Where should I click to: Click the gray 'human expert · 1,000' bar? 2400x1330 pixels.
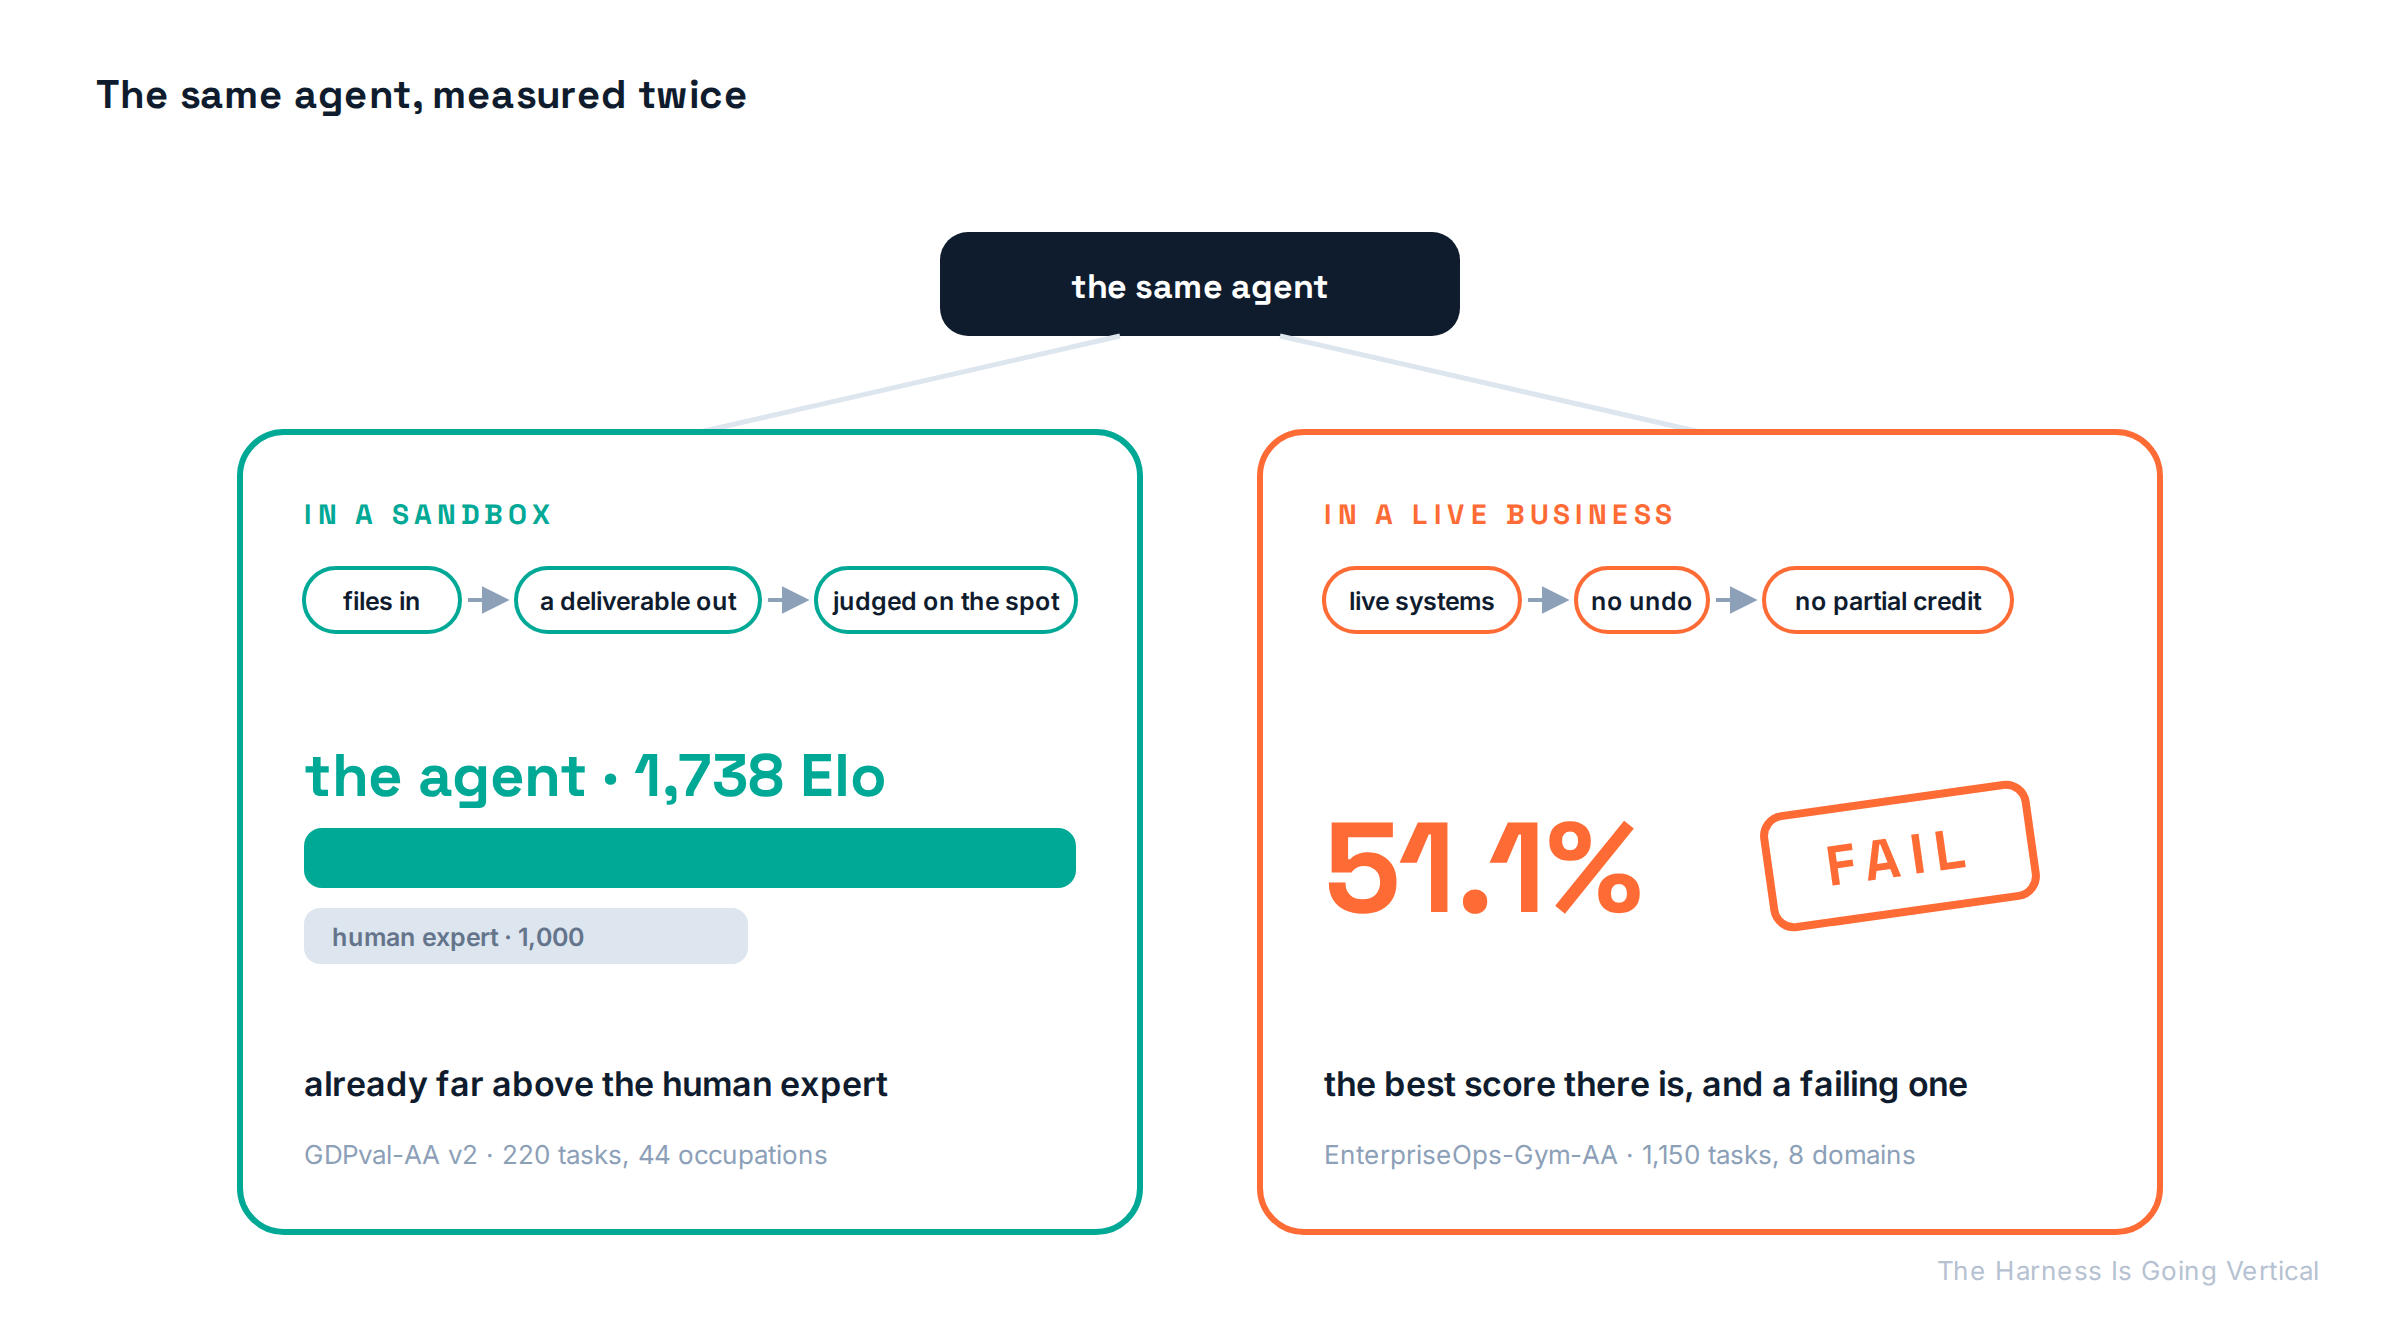pyautogui.click(x=526, y=936)
